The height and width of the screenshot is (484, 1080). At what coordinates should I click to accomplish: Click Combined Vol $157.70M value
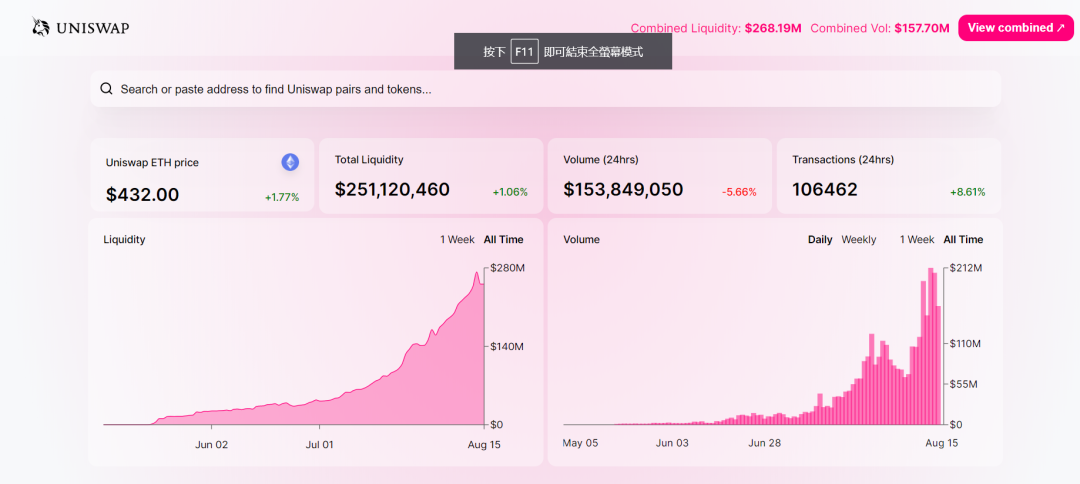(x=922, y=28)
